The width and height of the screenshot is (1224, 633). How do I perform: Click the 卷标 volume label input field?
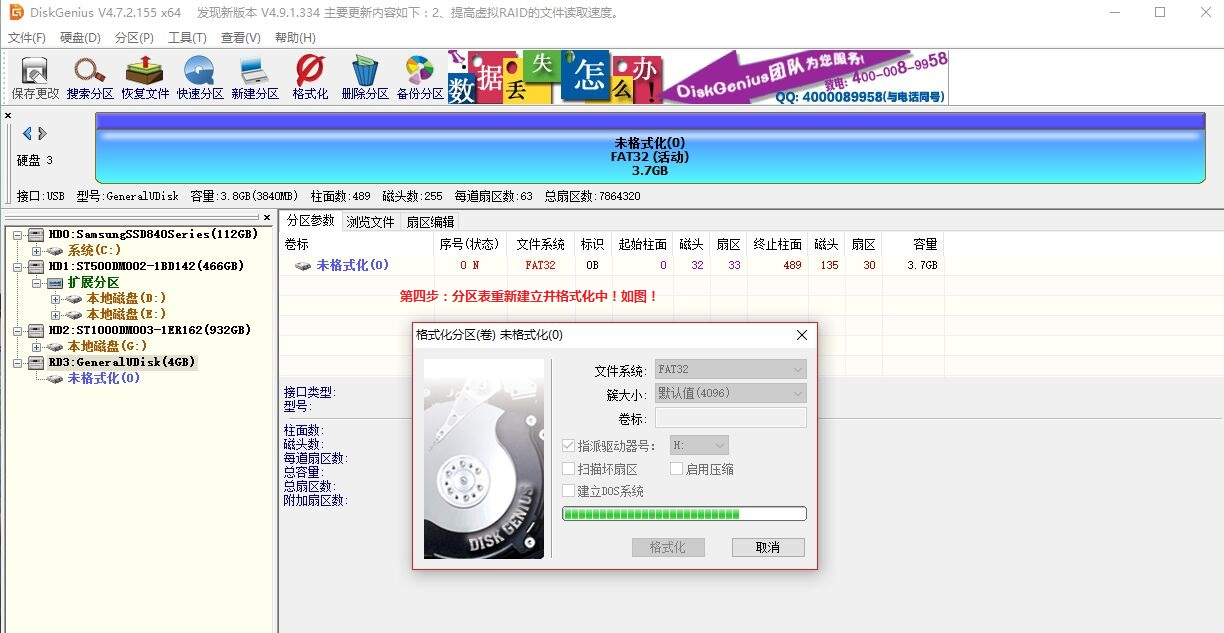click(x=730, y=418)
